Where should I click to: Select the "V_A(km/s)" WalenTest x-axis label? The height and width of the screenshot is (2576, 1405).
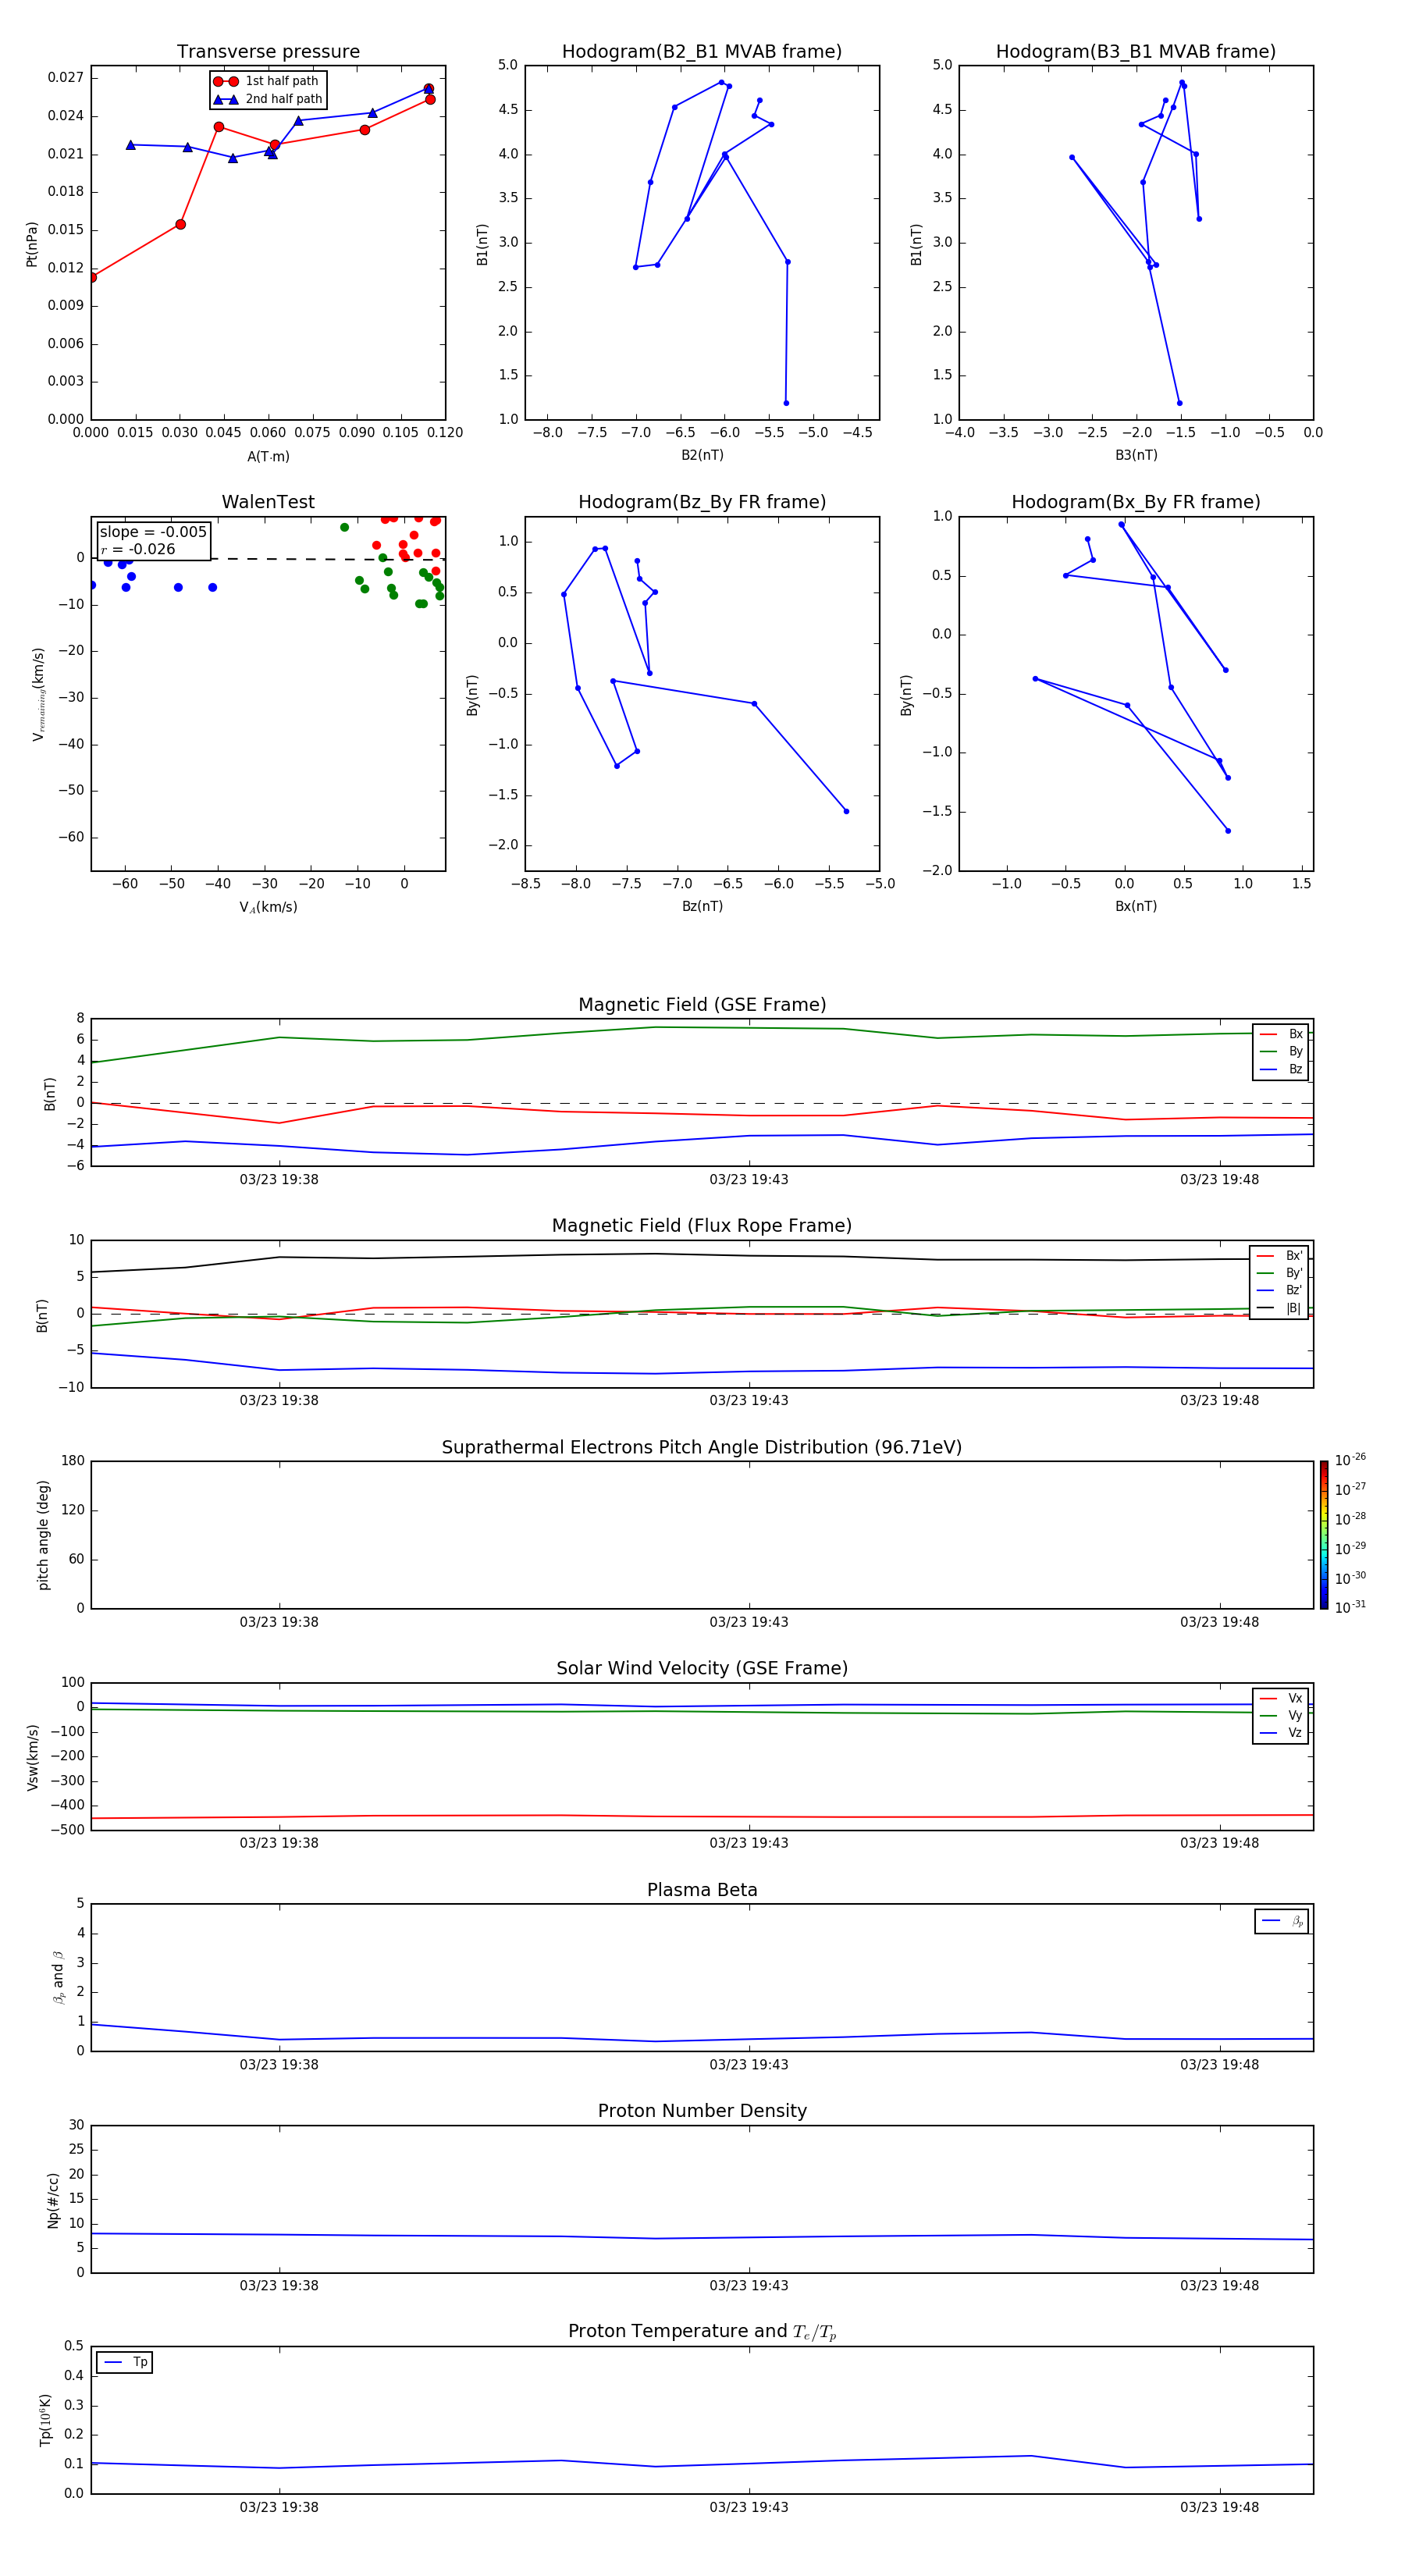point(268,907)
